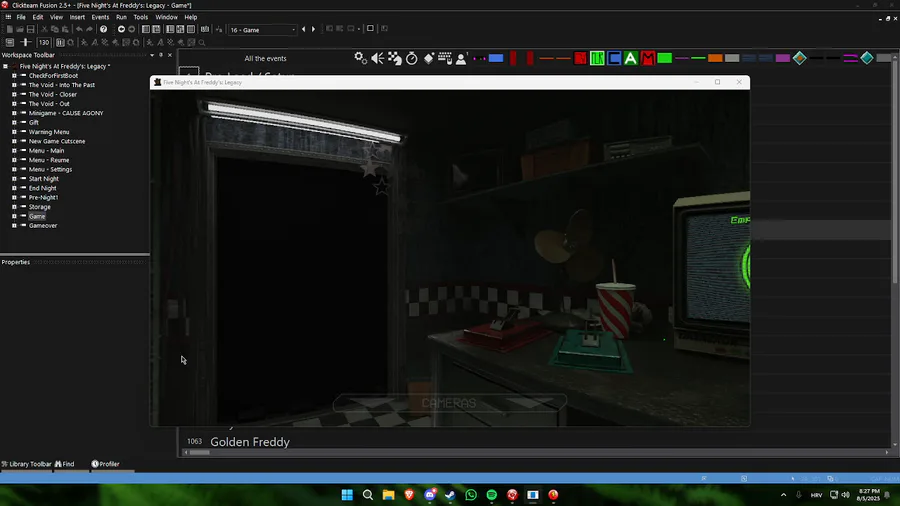900x506 pixels.
Task: Close the Workspace Toolbar panel
Action: (170, 55)
